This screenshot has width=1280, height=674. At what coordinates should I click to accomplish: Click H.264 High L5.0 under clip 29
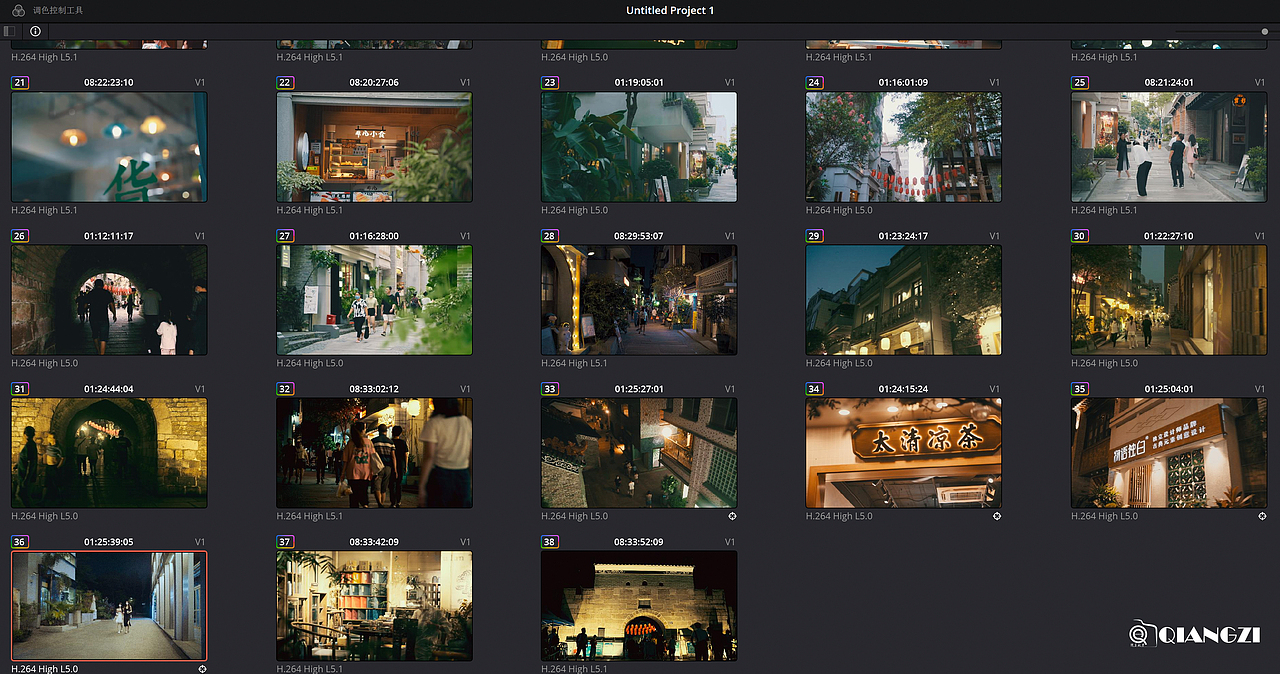click(839, 363)
